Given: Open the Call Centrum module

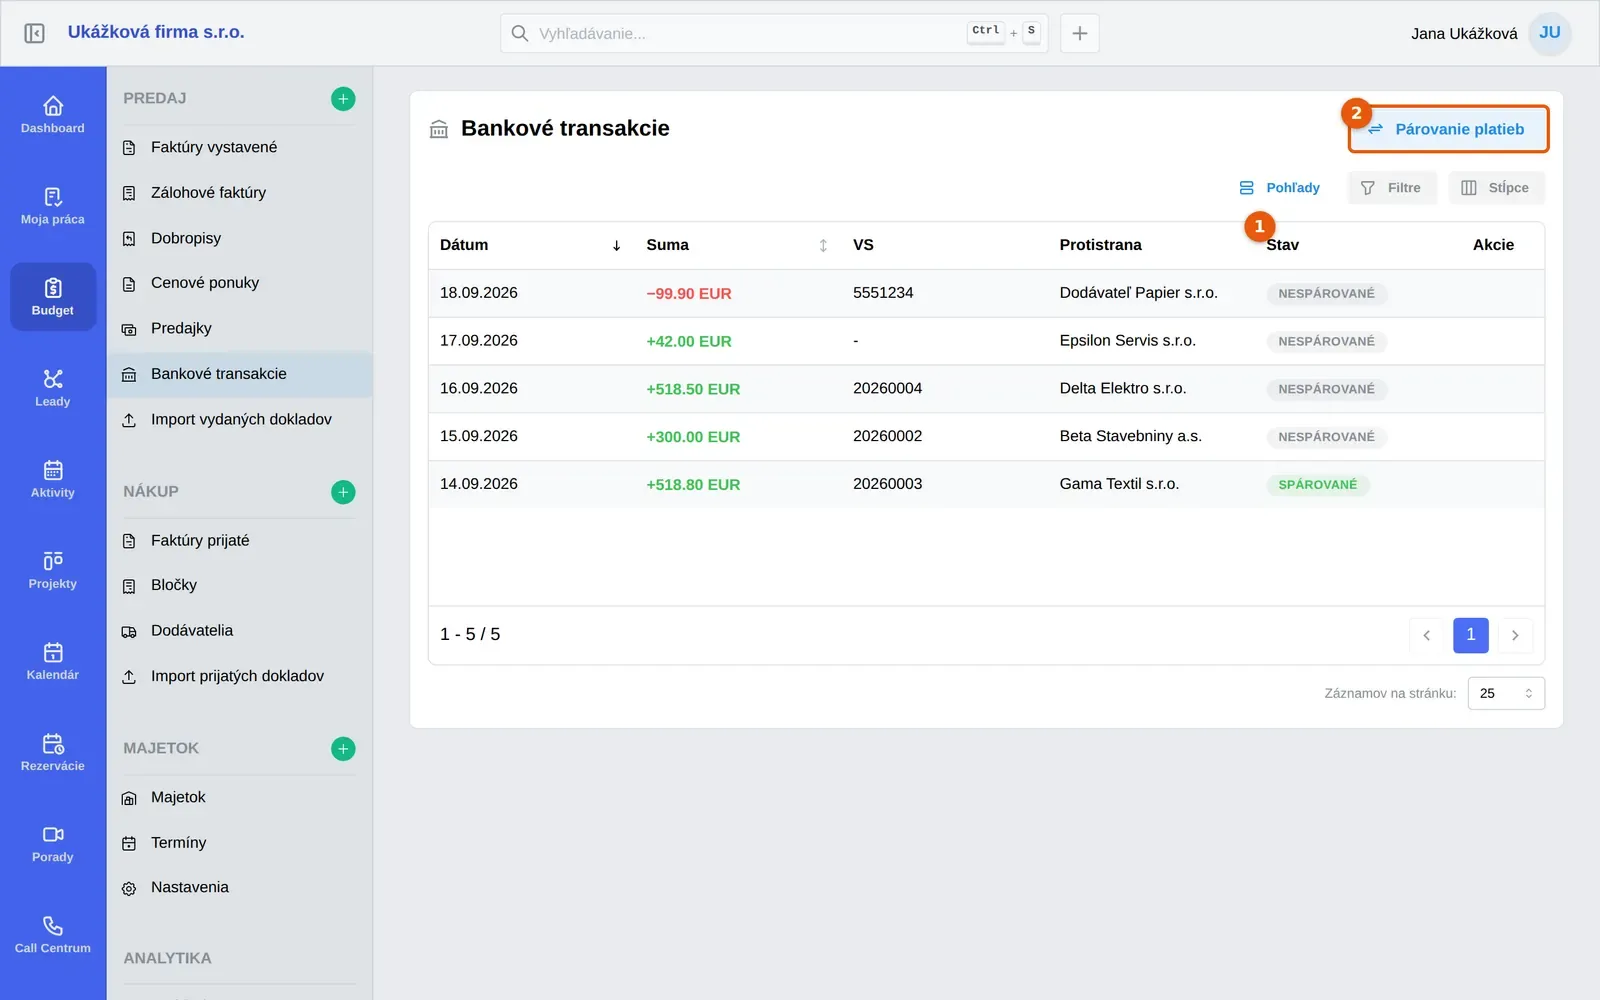Looking at the screenshot, I should point(53,934).
